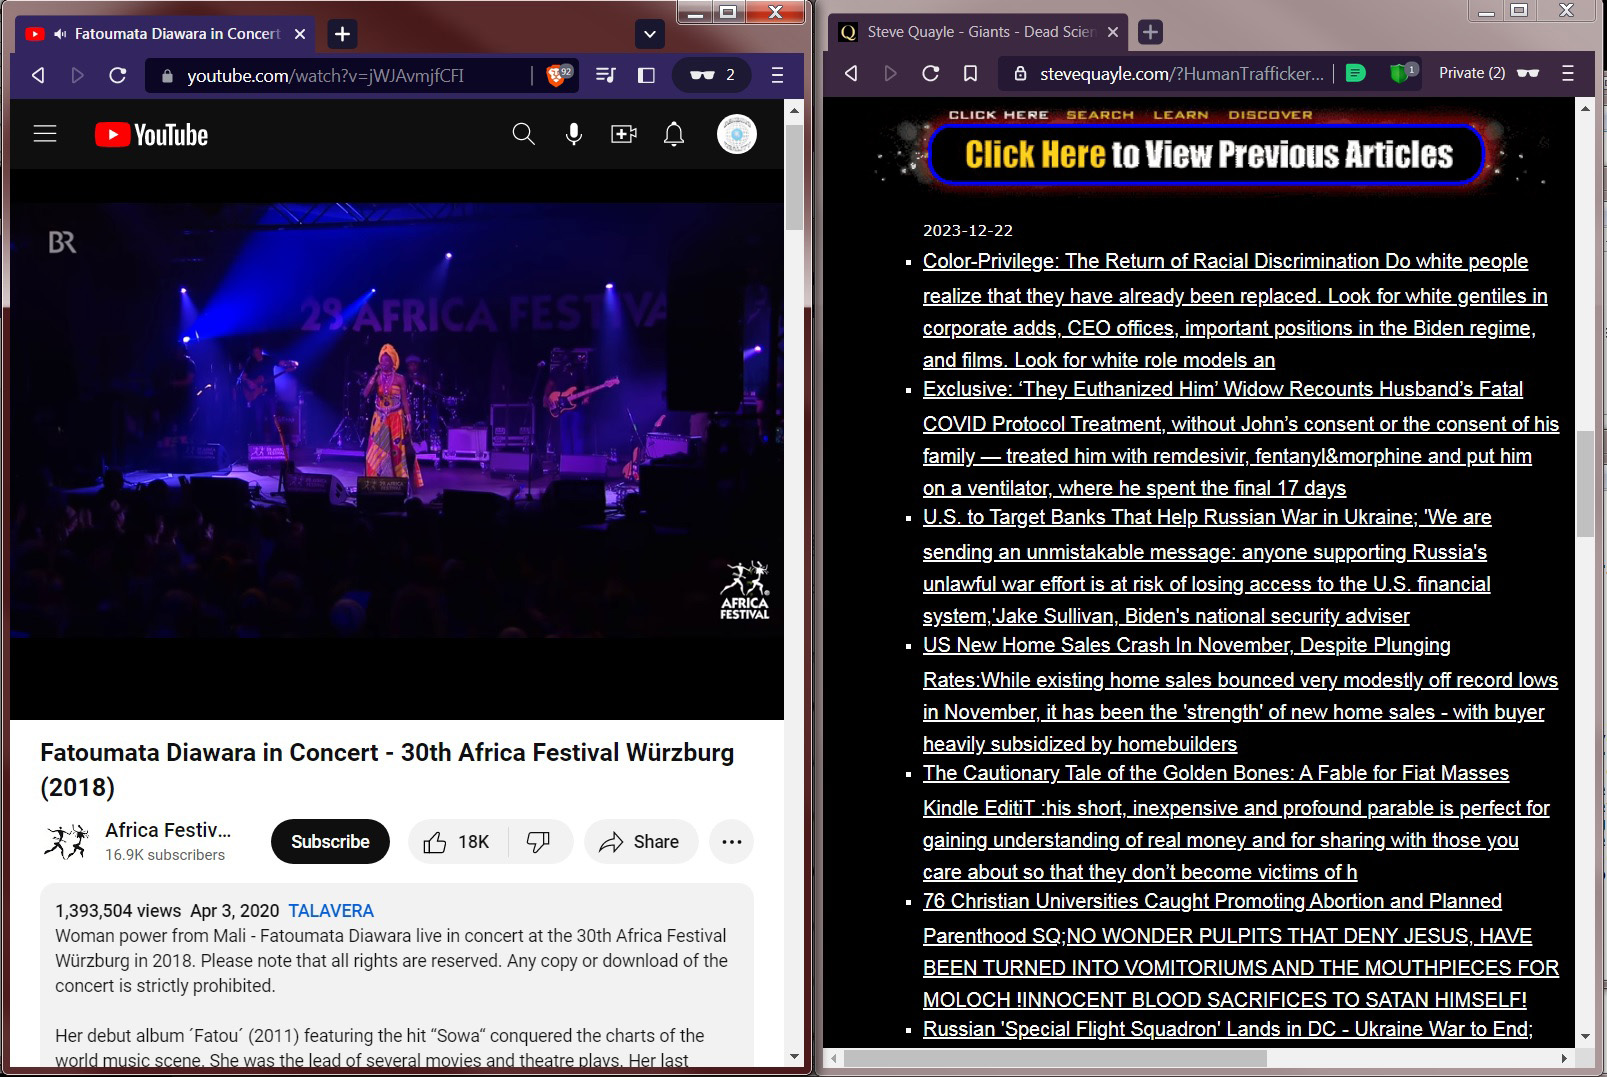This screenshot has width=1607, height=1077.
Task: Toggle the Brave sidebar panel
Action: [646, 74]
